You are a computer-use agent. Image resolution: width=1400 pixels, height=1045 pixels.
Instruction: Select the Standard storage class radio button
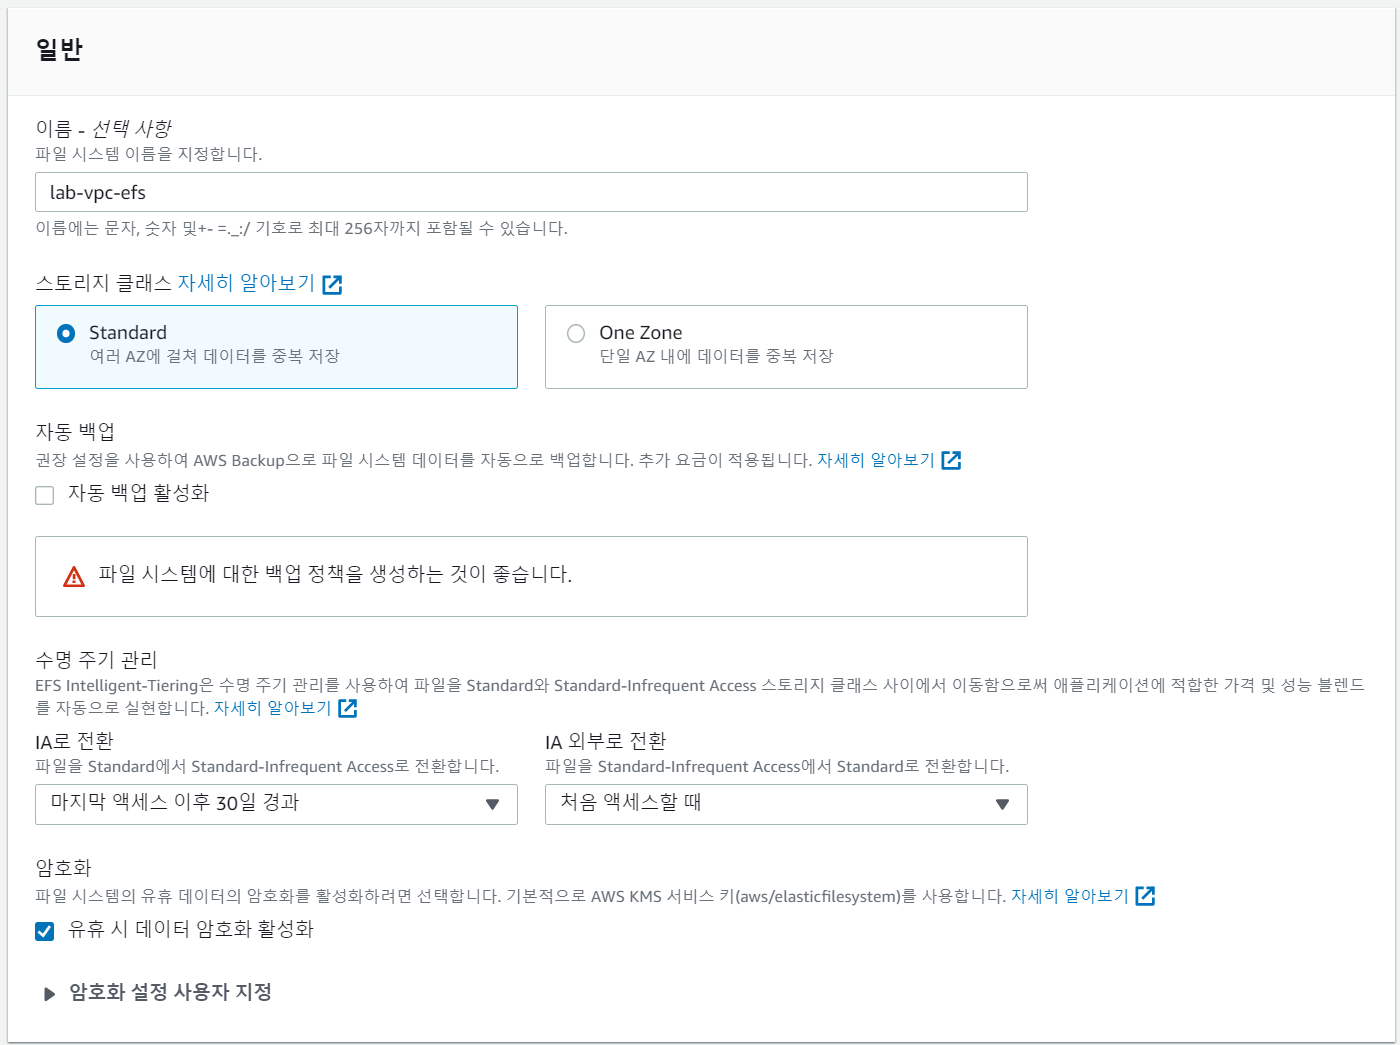65,333
